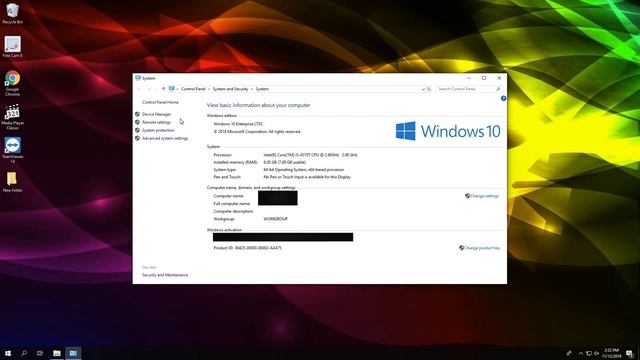Screen dimensions: 640x360
Task: Open the Windows Start menu
Action: click(x=8, y=353)
